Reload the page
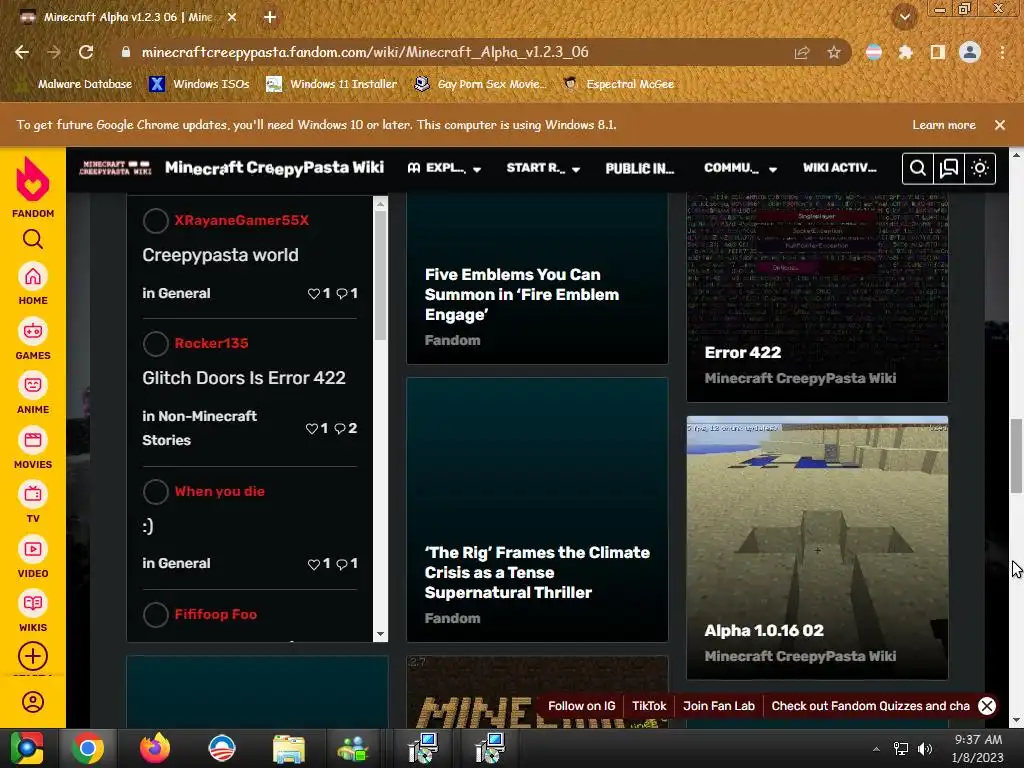 [86, 52]
